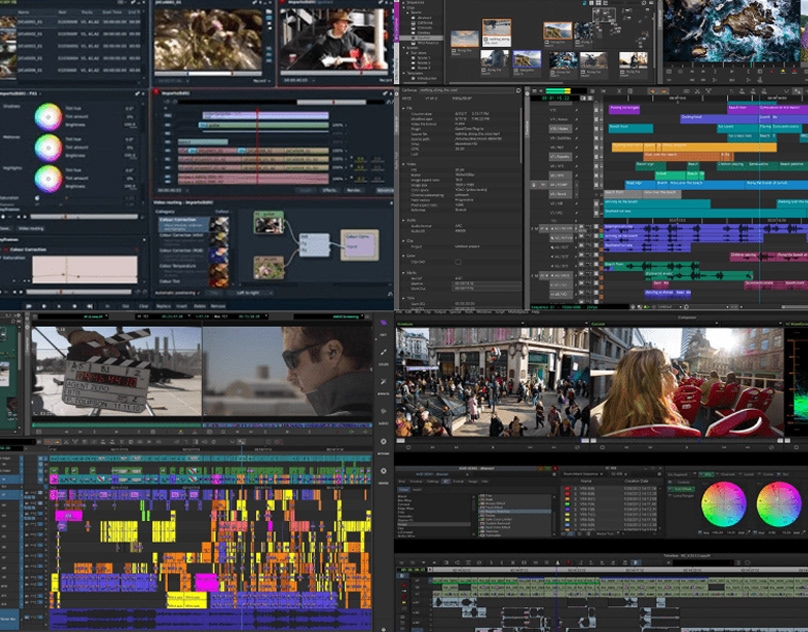Toggle the Luma Ranges checkbox
808x632 pixels.
pos(671,495)
